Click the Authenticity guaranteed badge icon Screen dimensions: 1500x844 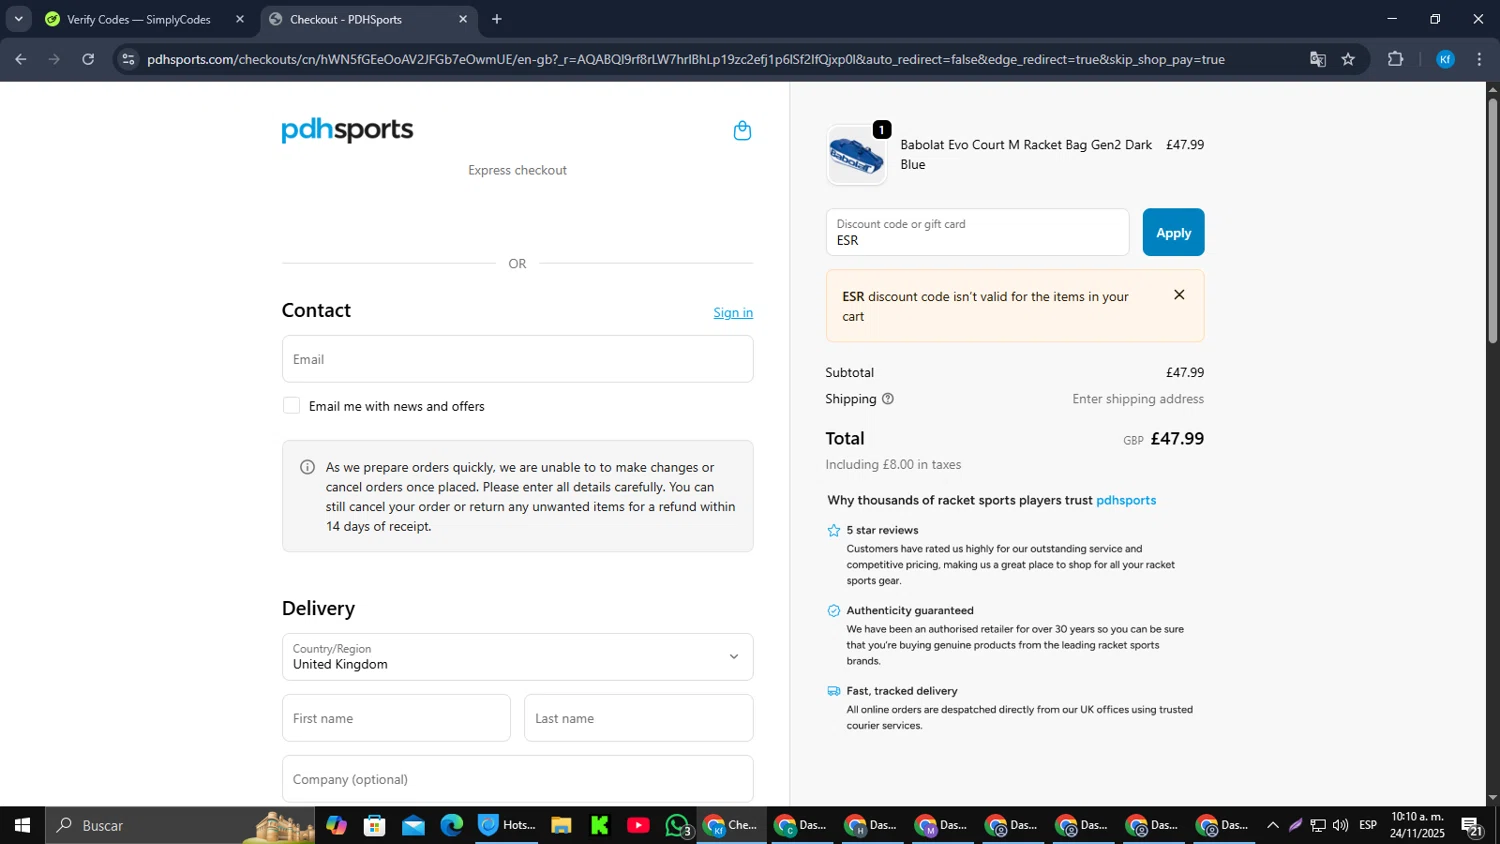834,611
